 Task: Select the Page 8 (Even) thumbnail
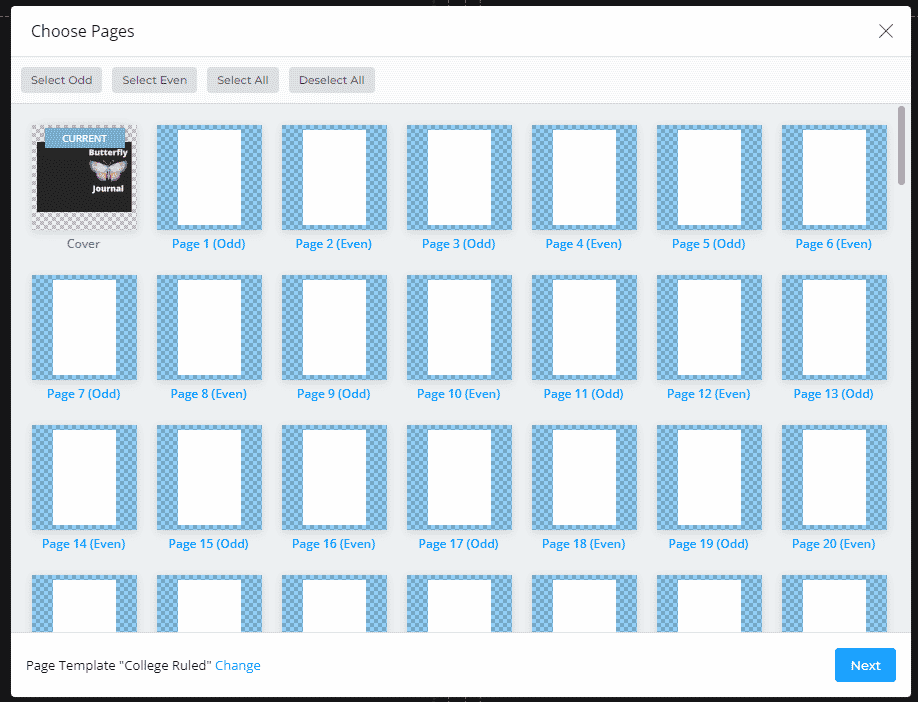210,327
